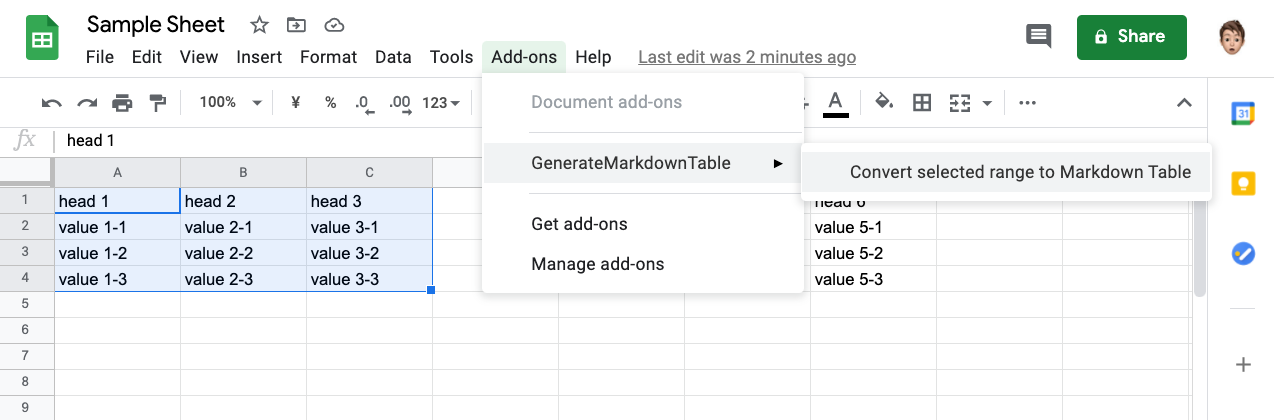1274x420 pixels.
Task: Star the Sample Sheet document
Action: (x=259, y=25)
